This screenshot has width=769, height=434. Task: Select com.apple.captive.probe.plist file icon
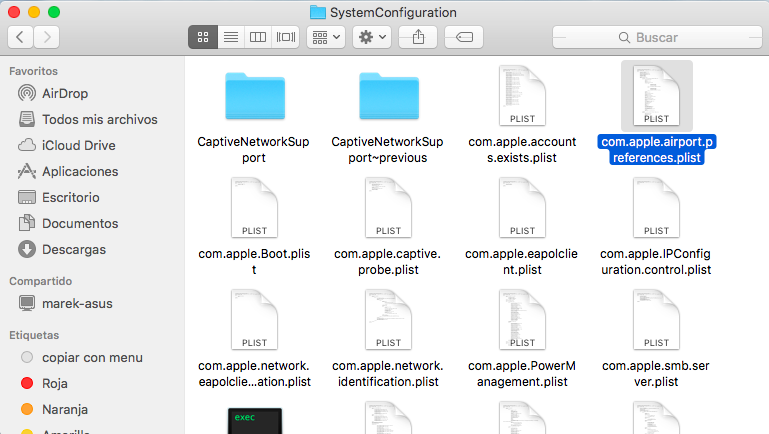coord(388,207)
